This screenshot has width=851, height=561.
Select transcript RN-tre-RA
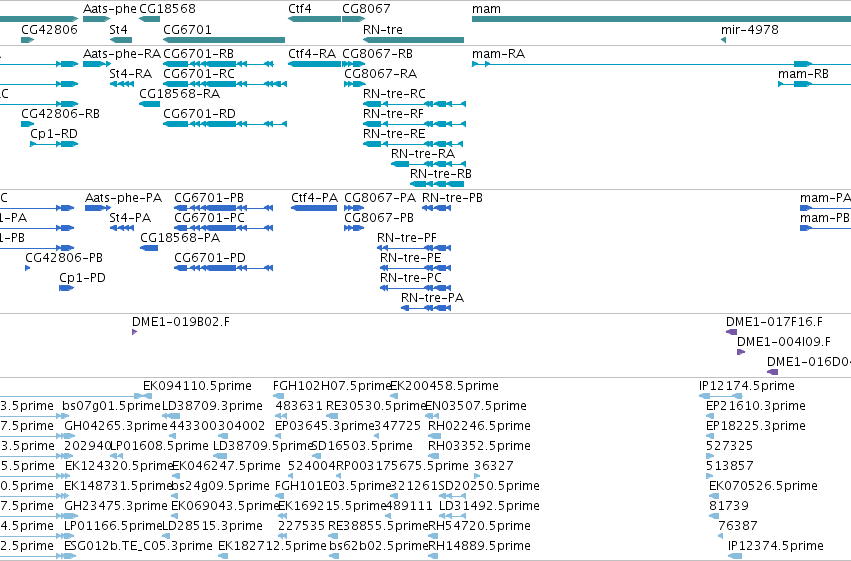tap(428, 164)
